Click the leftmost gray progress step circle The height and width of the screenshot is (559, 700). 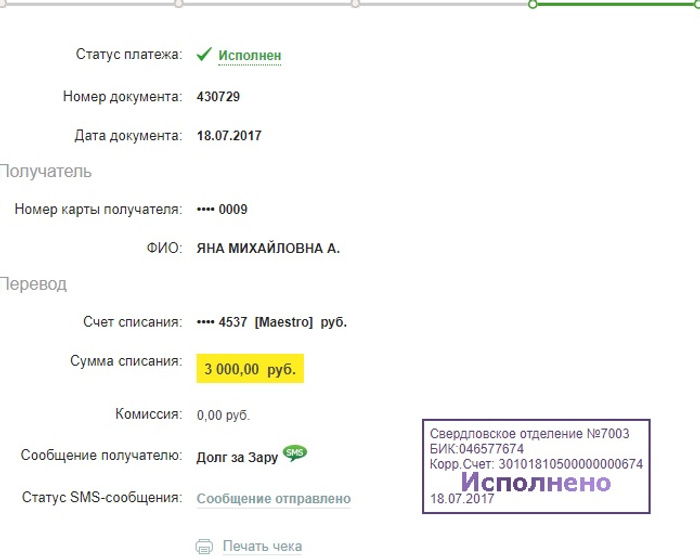point(178,4)
